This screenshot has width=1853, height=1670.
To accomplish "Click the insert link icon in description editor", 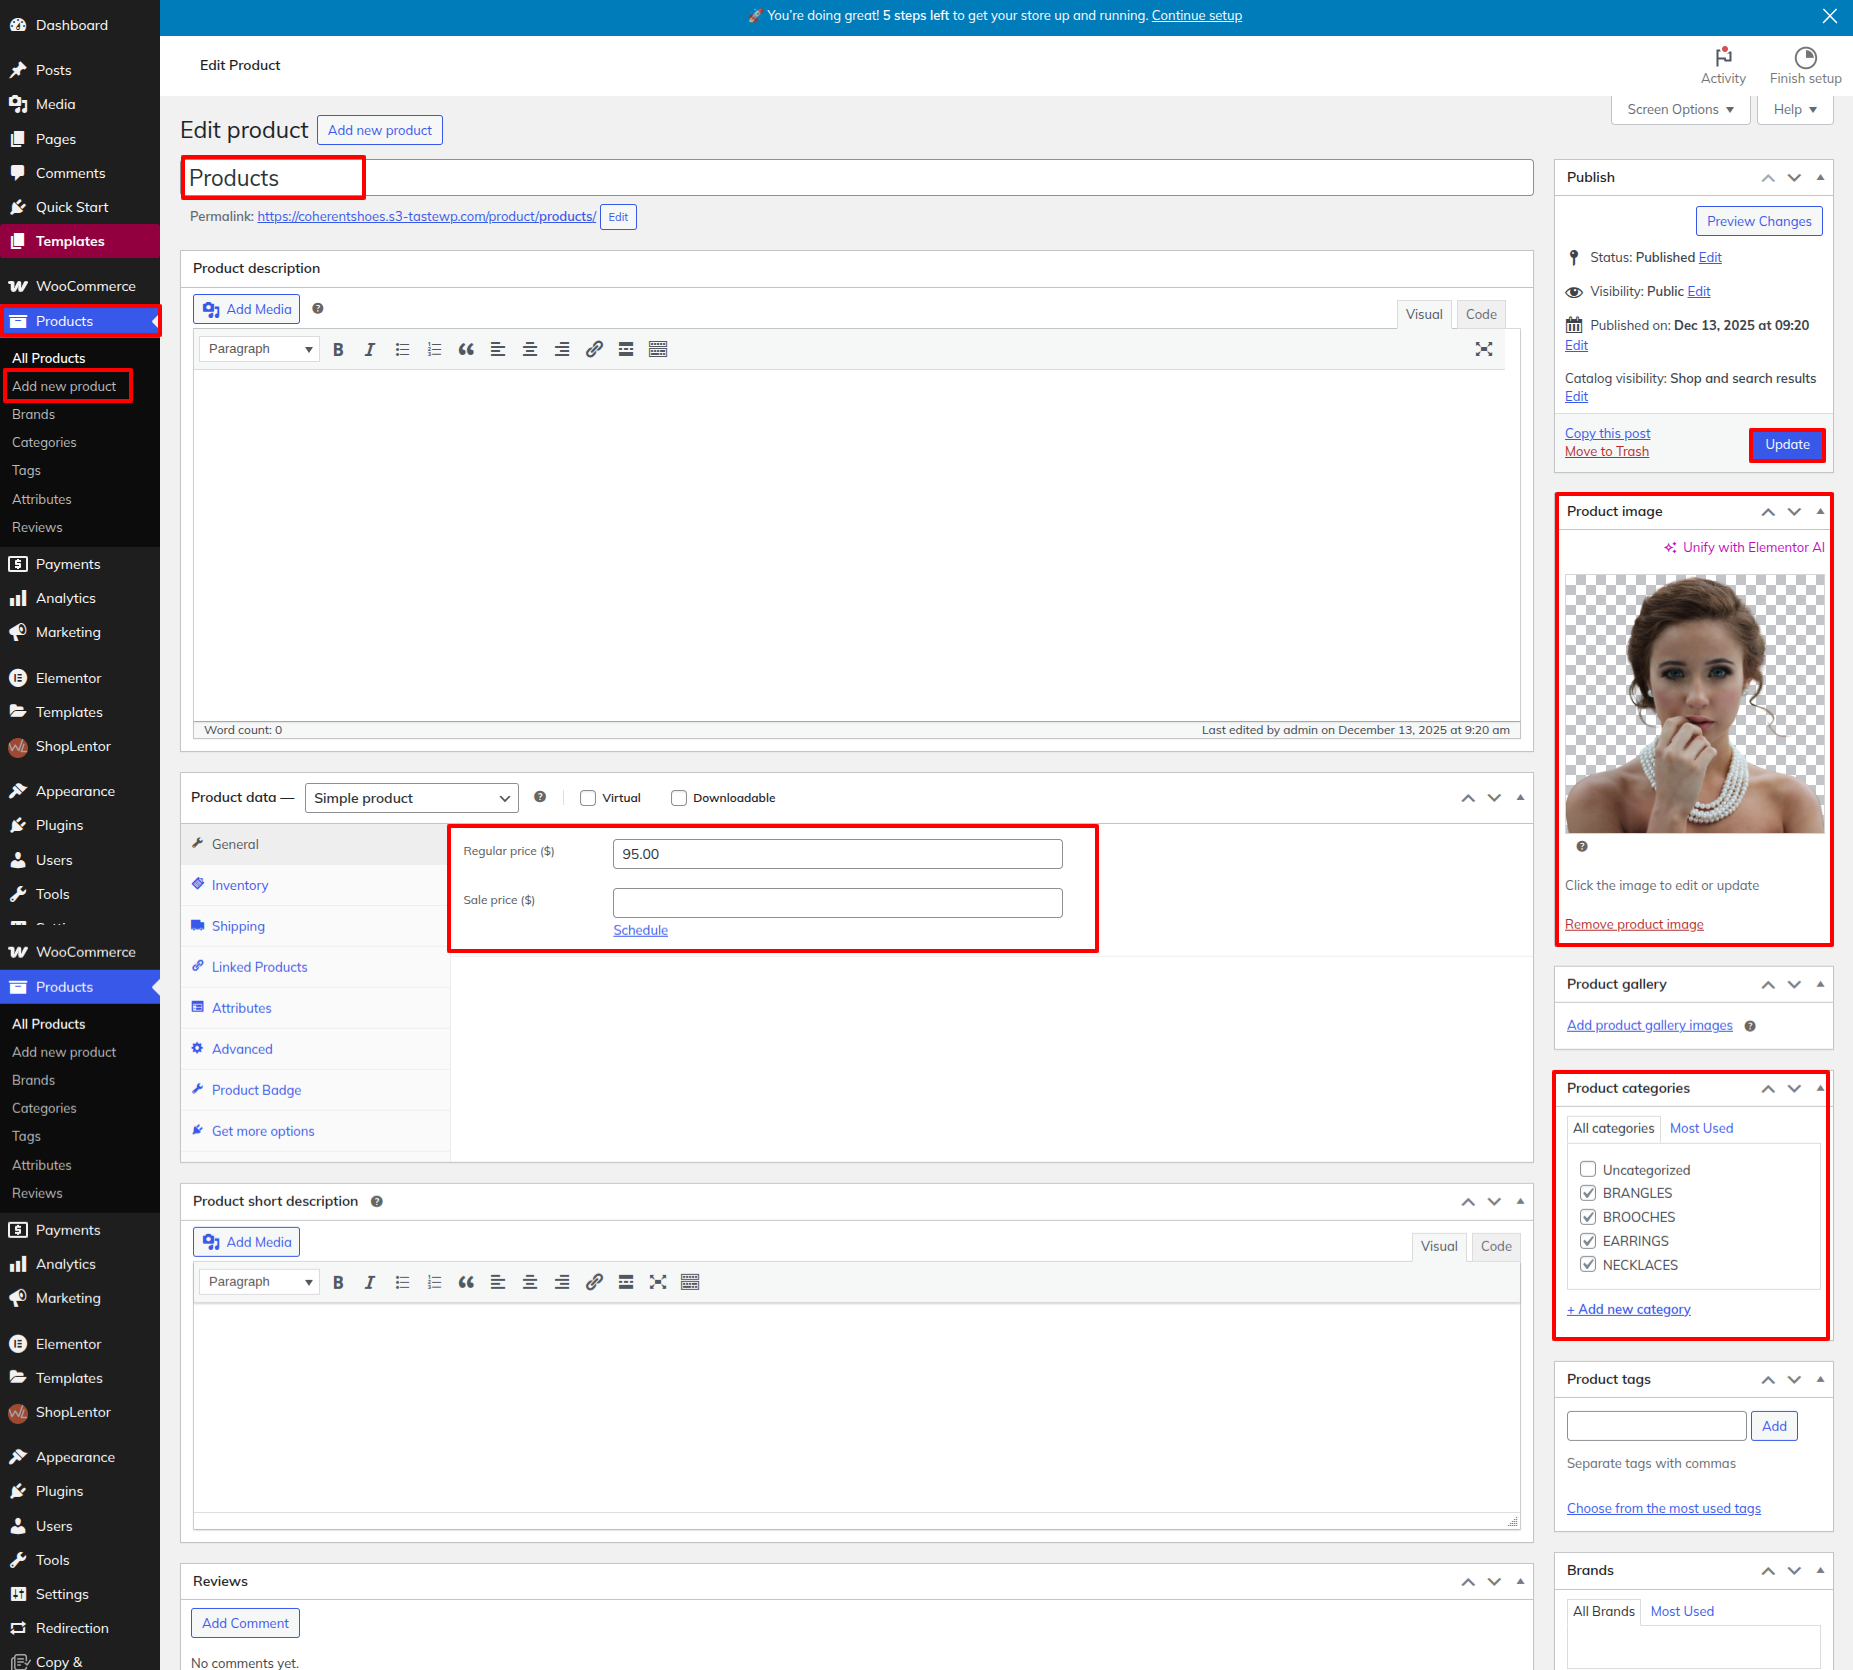I will tap(594, 349).
